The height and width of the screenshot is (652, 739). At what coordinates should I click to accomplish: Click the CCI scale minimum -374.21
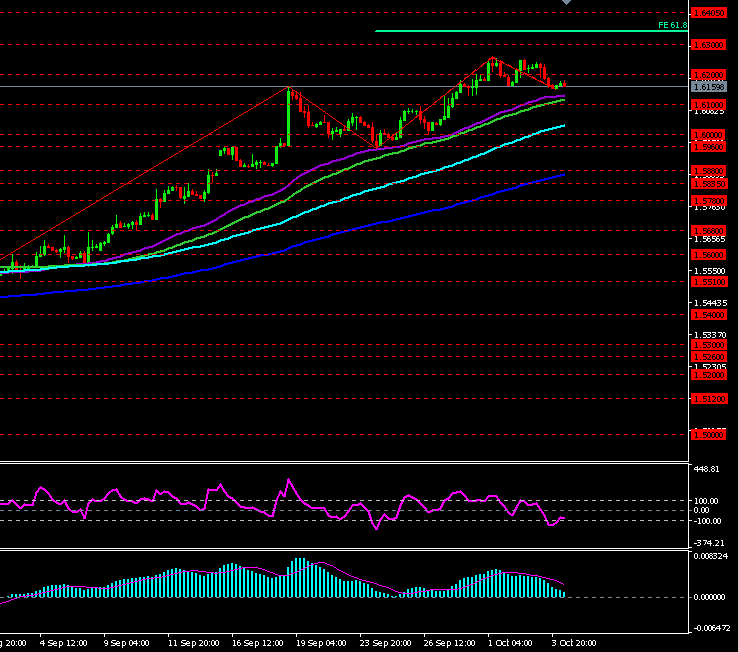tap(709, 543)
